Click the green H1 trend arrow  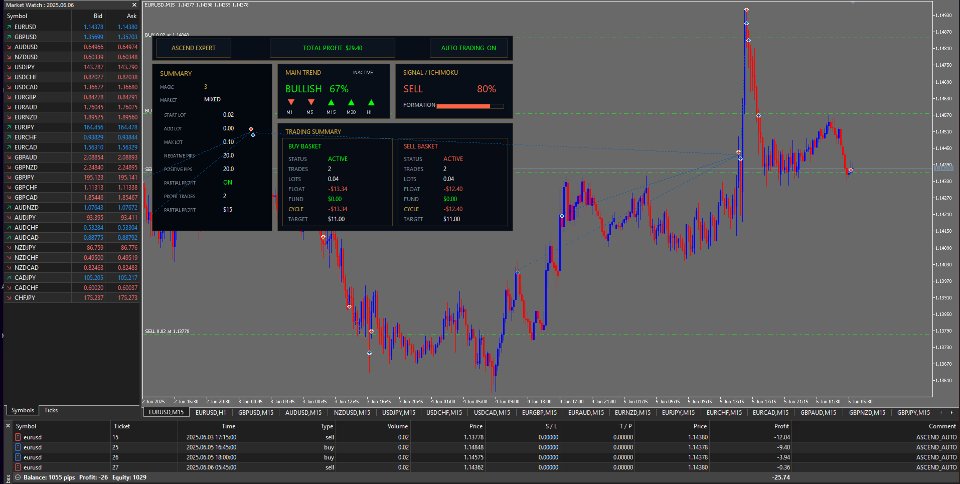371,102
